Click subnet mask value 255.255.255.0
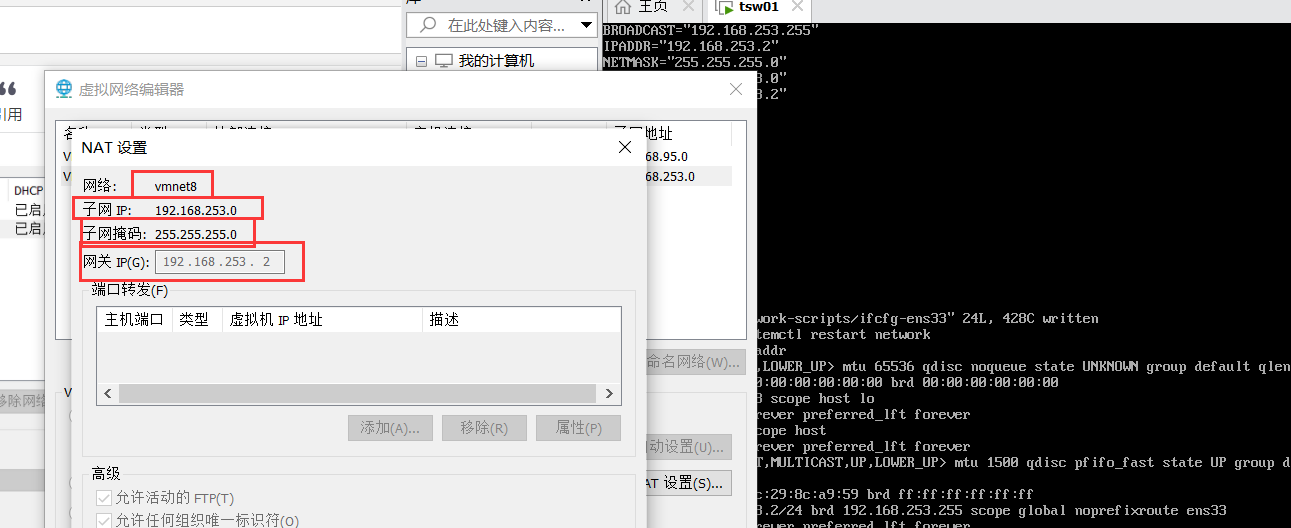Screen dimensions: 1291x528 pos(196,234)
